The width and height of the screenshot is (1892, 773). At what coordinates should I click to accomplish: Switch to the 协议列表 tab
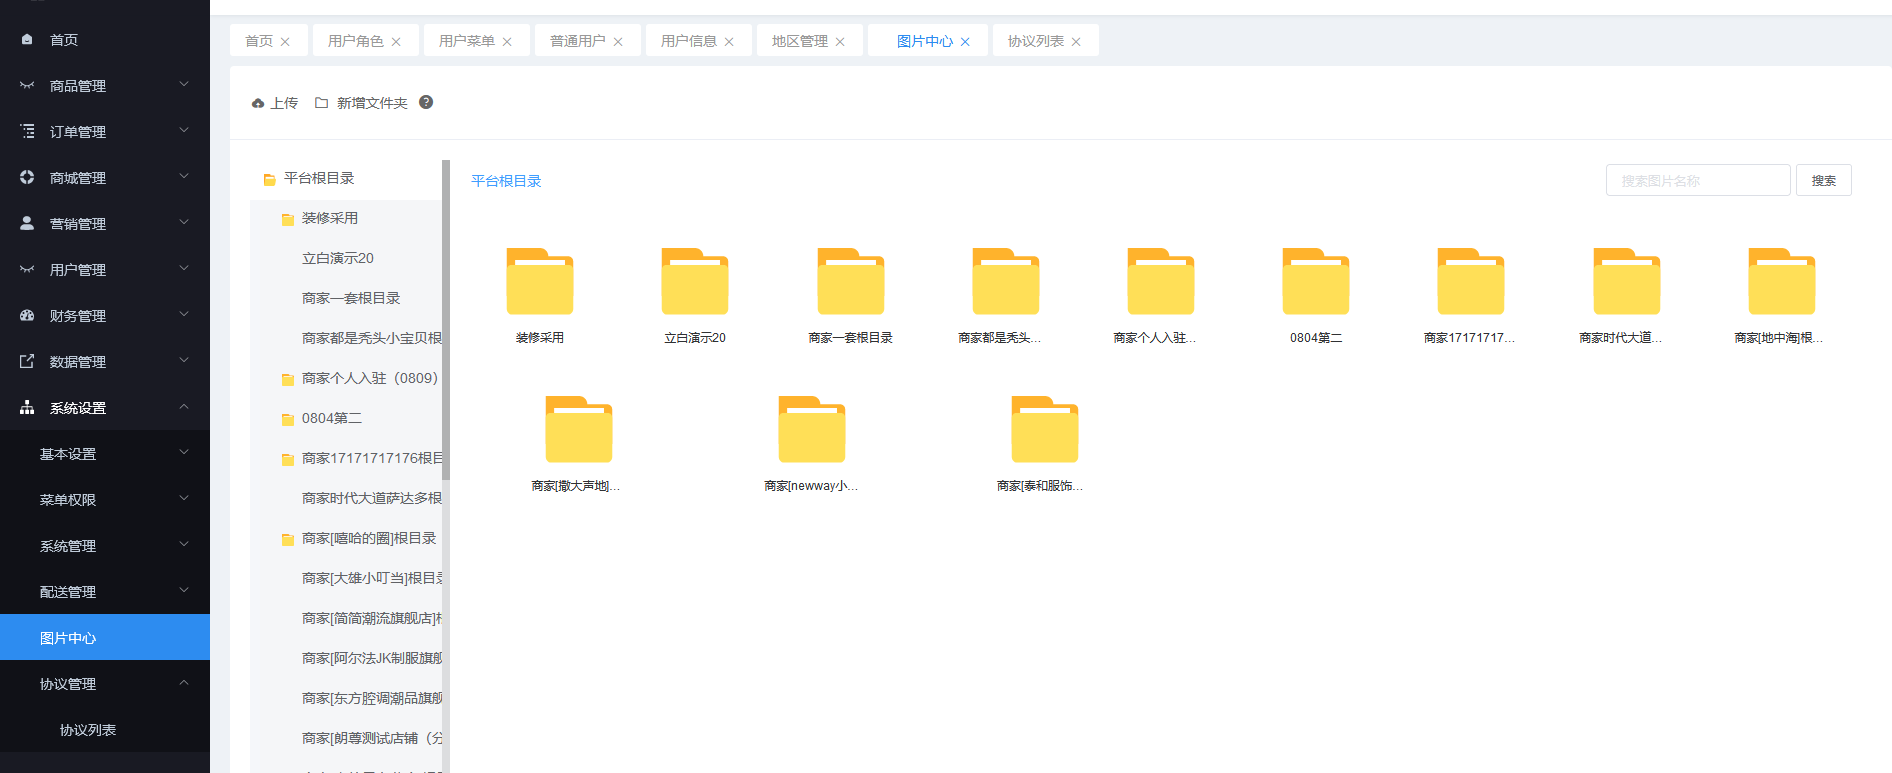tap(1035, 41)
